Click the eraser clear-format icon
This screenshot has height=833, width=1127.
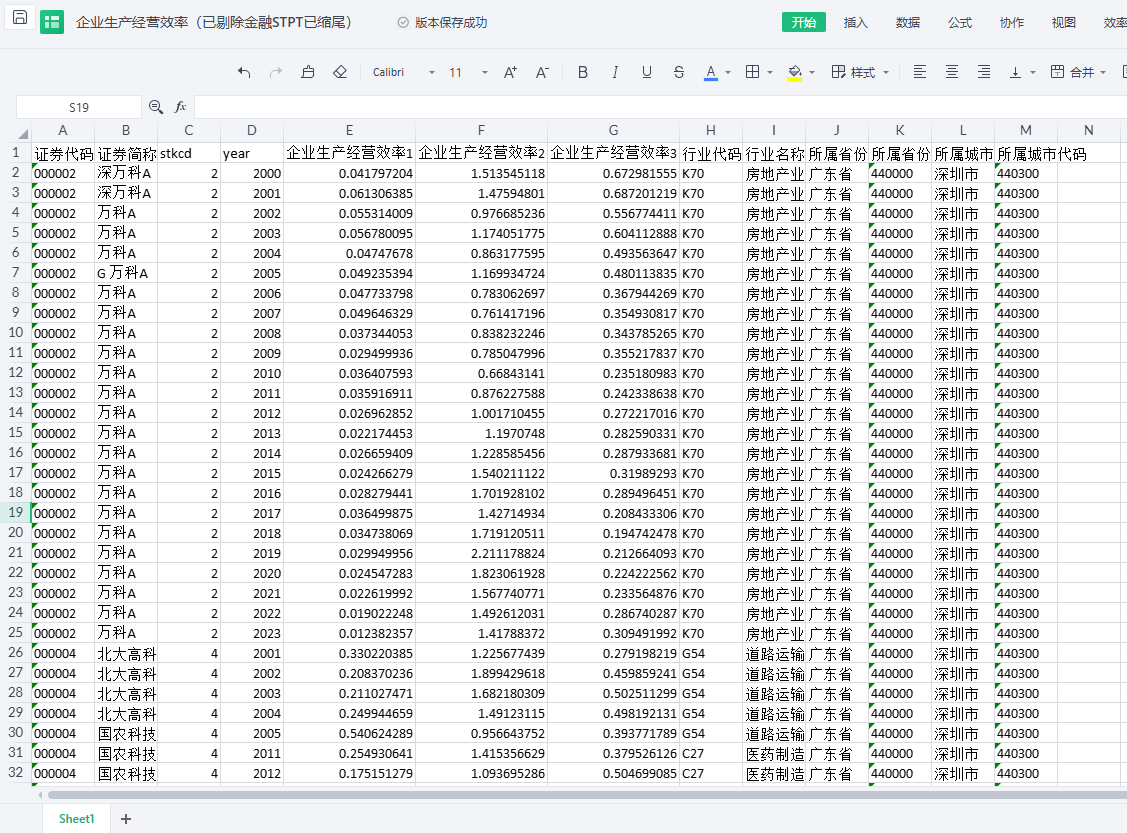[340, 72]
